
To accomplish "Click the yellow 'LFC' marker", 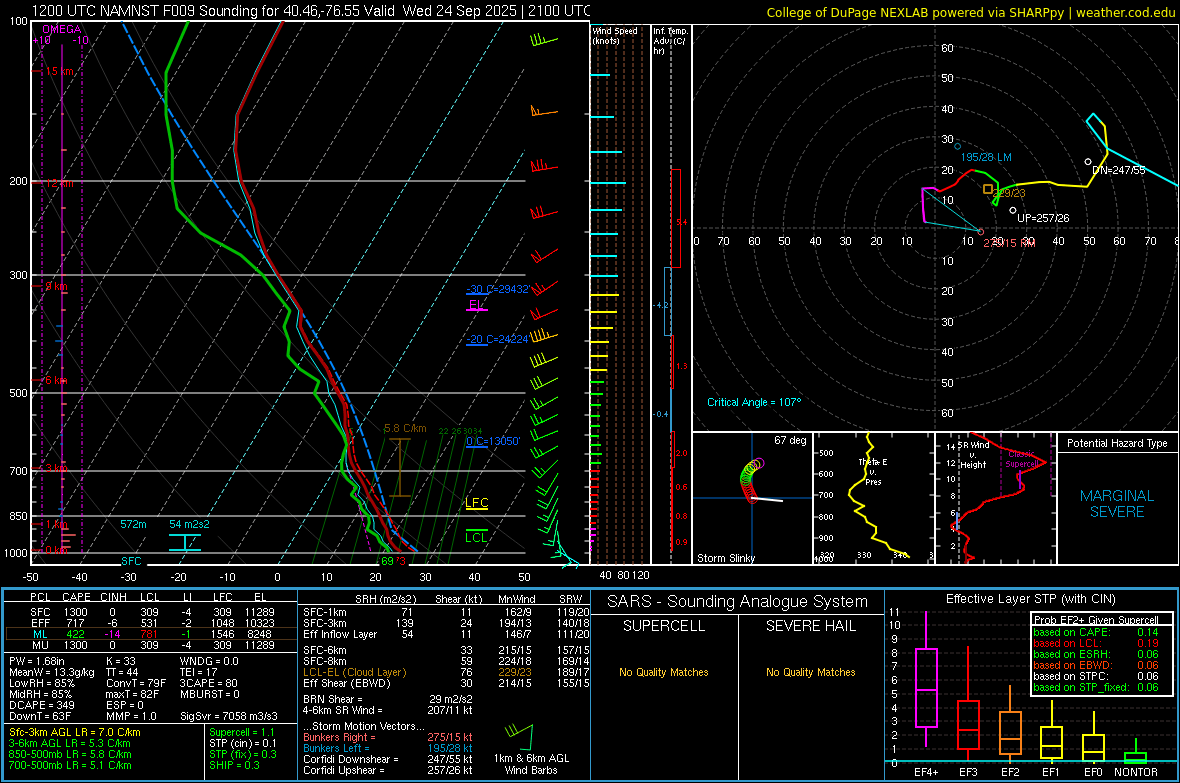I will coord(476,503).
